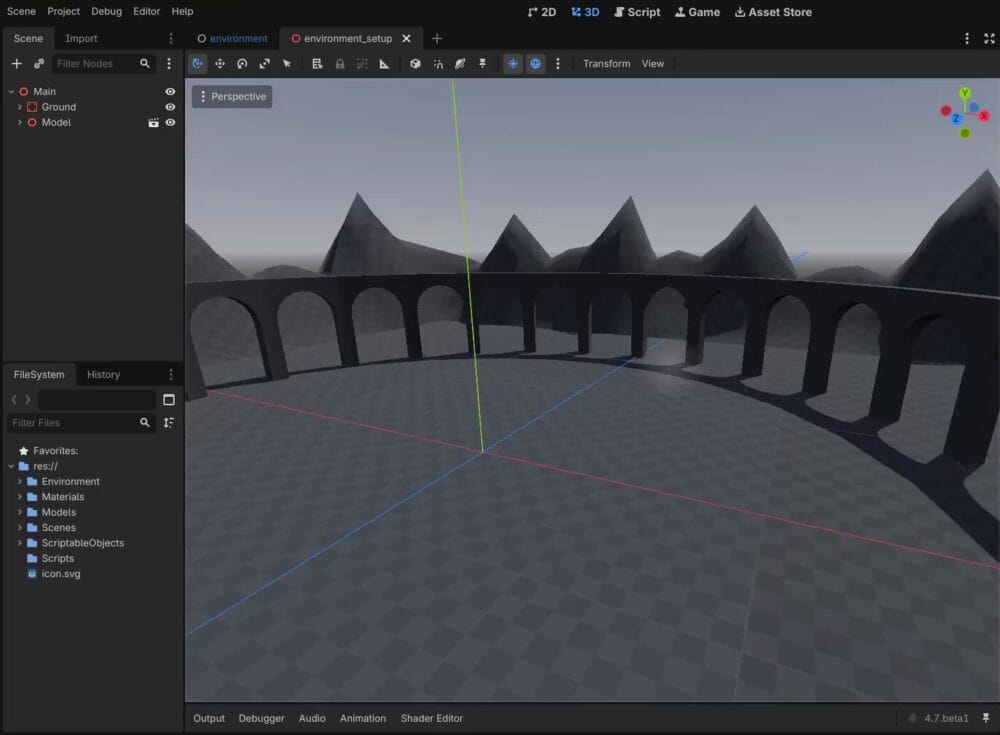Toggle visibility of Main node
The image size is (1000, 735).
170,92
